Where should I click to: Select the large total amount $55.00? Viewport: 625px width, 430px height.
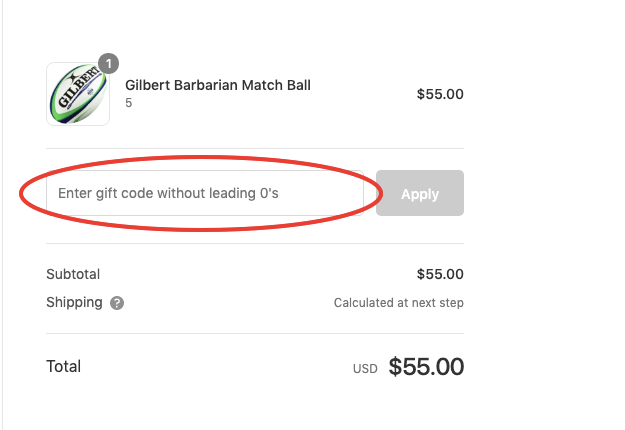[x=426, y=367]
